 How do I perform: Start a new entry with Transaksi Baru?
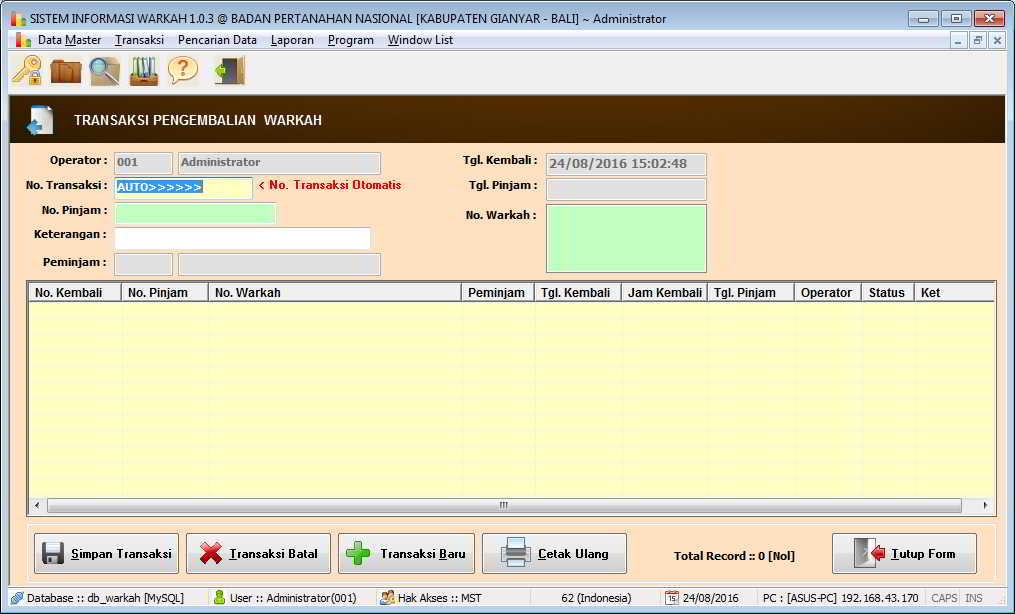(x=406, y=554)
